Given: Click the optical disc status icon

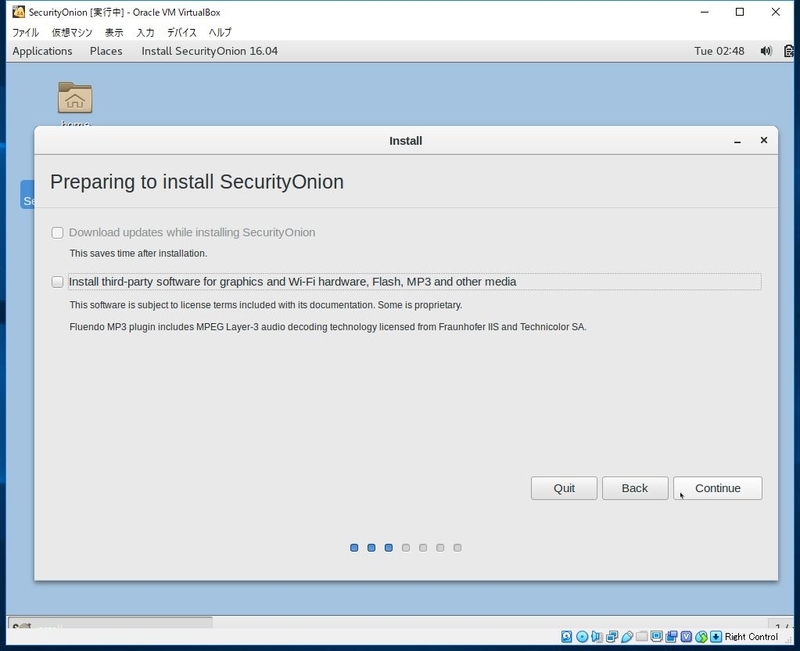Looking at the screenshot, I should click(582, 637).
